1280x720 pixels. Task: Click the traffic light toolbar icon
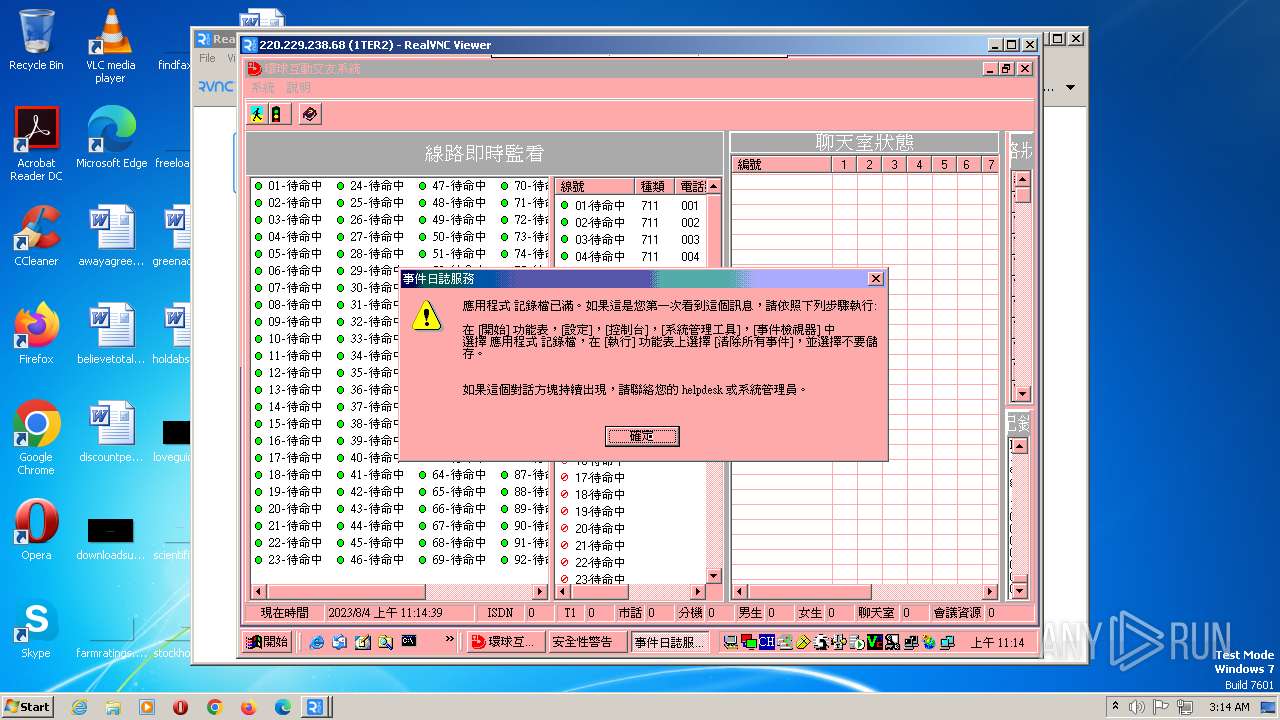[x=279, y=114]
